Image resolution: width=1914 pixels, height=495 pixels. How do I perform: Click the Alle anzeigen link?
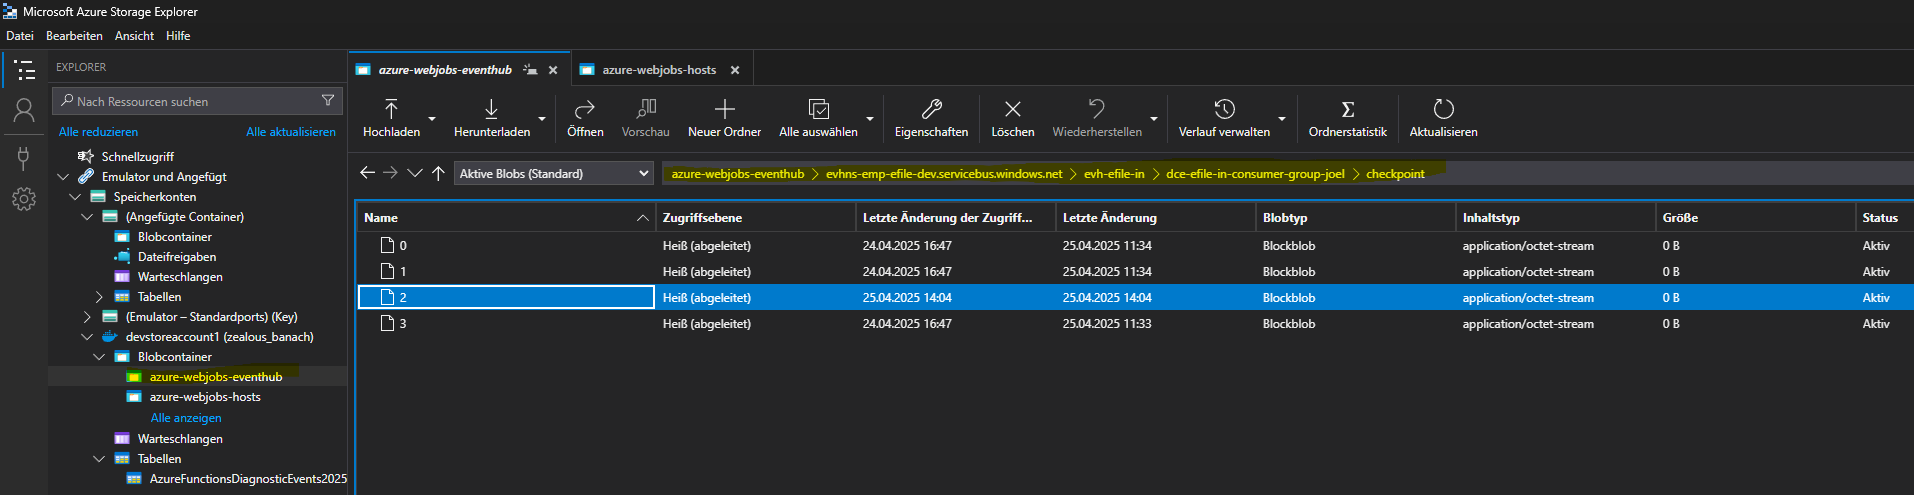tap(186, 418)
